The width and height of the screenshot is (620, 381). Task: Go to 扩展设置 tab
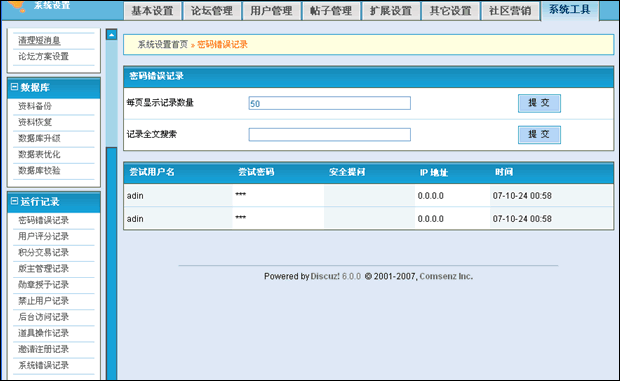(391, 11)
